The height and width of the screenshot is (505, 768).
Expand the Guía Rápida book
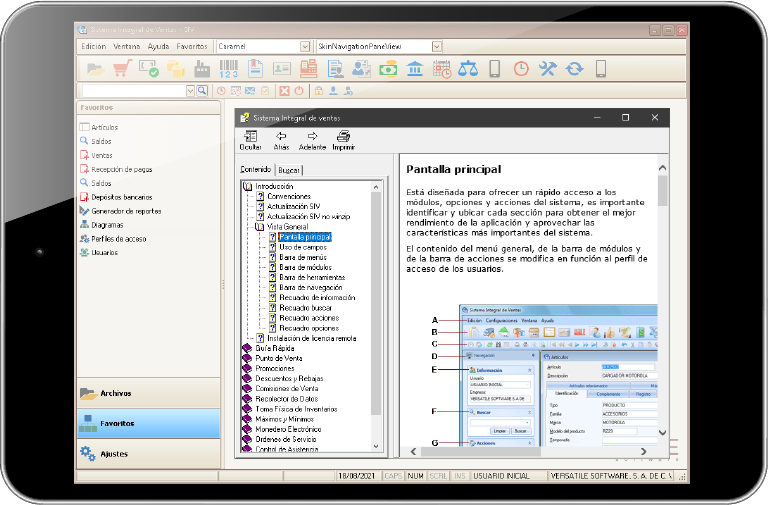[x=247, y=348]
